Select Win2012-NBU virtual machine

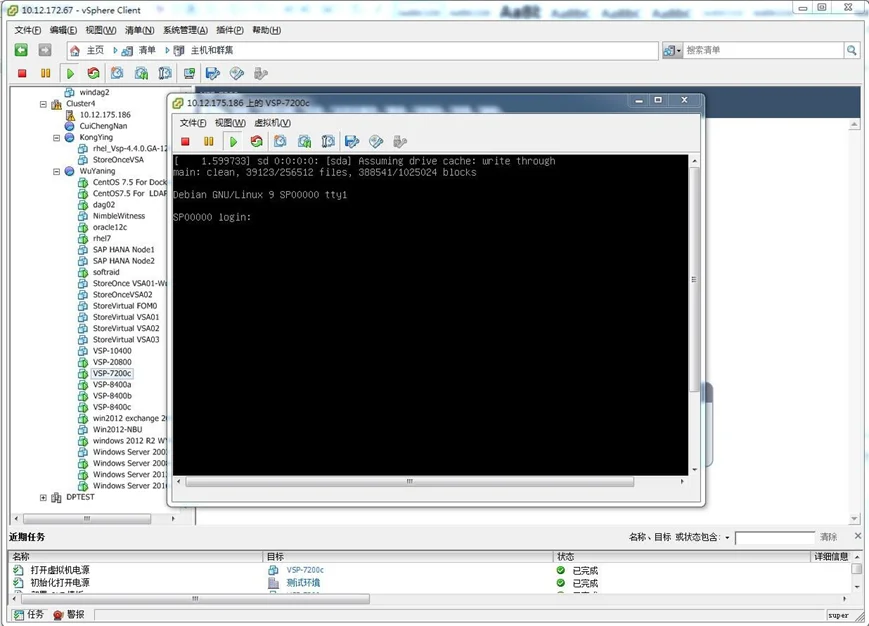(x=117, y=429)
